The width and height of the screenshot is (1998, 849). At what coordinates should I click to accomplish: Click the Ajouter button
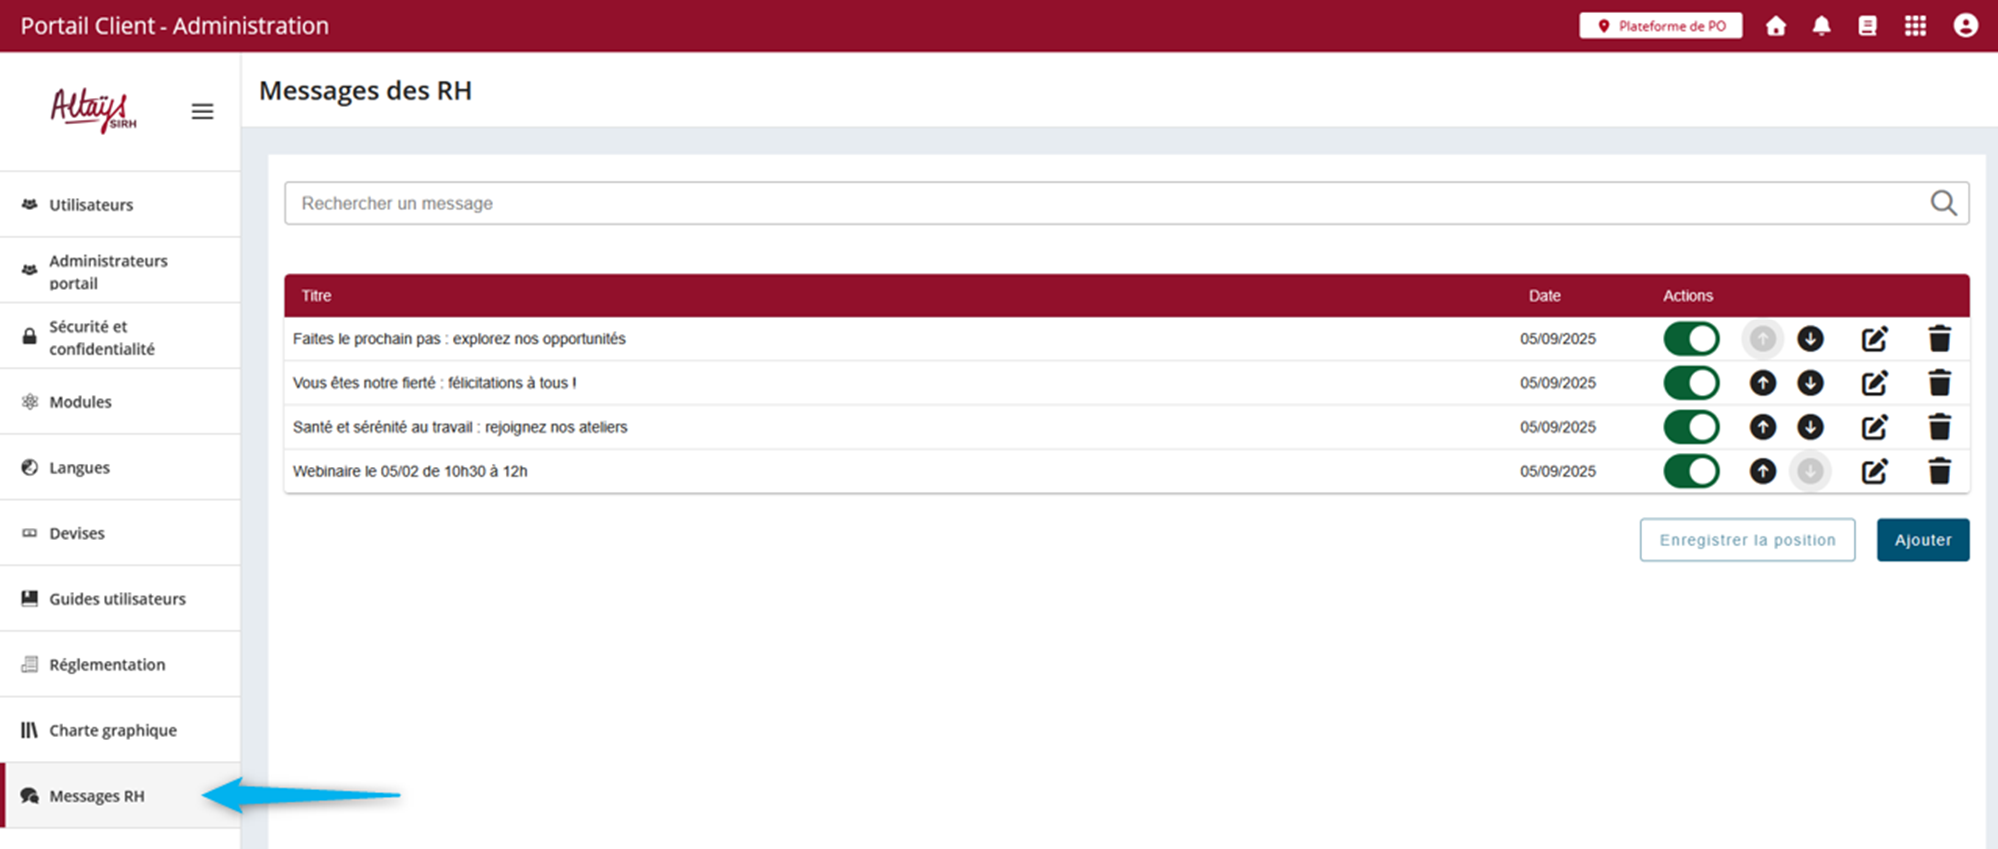(1922, 540)
